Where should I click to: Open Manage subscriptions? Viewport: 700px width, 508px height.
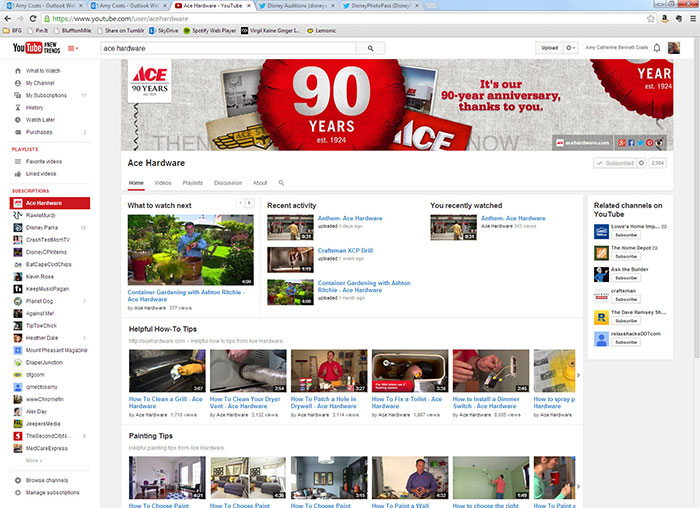(x=52, y=493)
